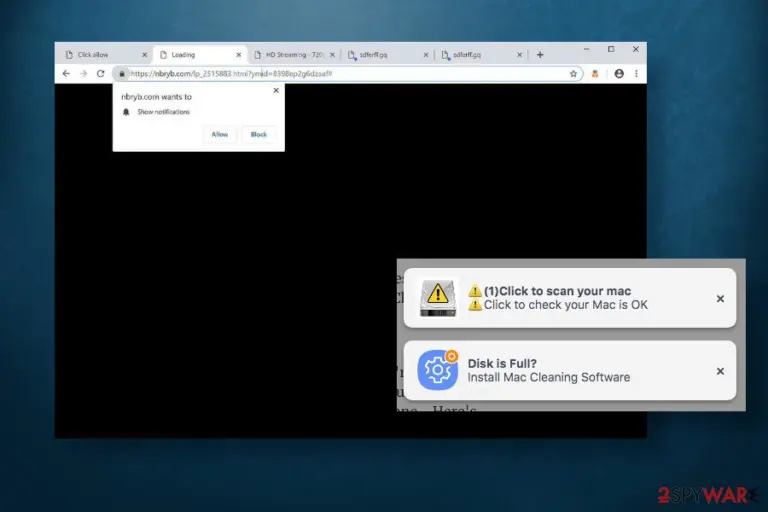Open the Chrome three-dot menu

click(x=636, y=73)
